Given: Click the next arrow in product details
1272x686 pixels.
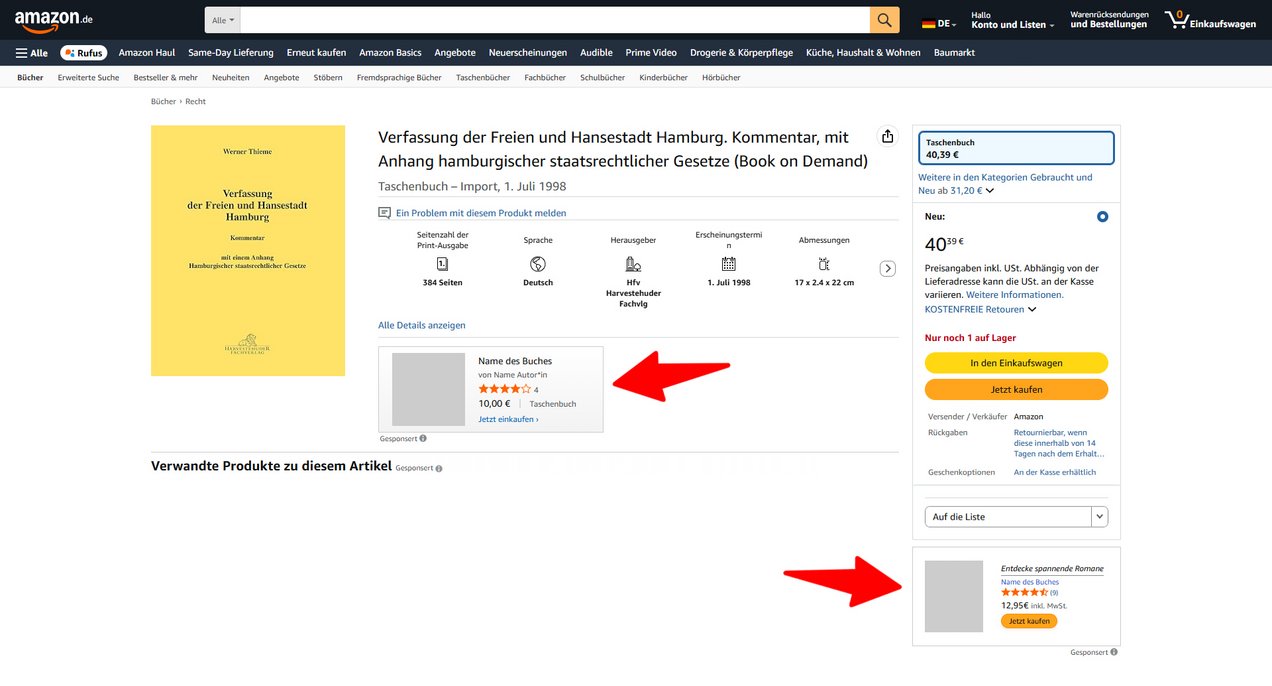Looking at the screenshot, I should [x=887, y=269].
